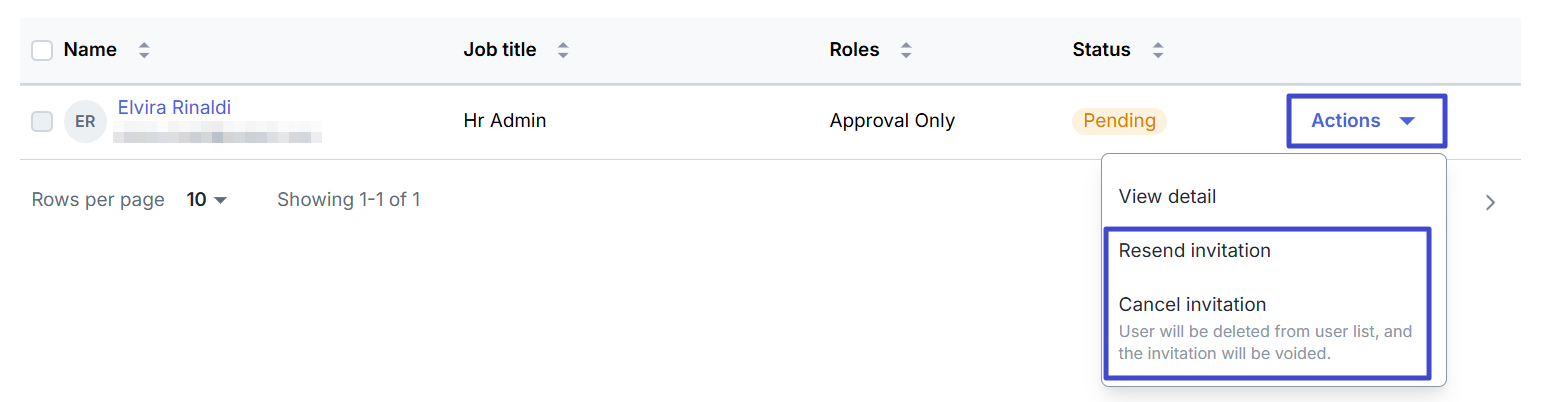Select Cancel invitation menu entry
The height and width of the screenshot is (402, 1552).
click(x=1192, y=305)
